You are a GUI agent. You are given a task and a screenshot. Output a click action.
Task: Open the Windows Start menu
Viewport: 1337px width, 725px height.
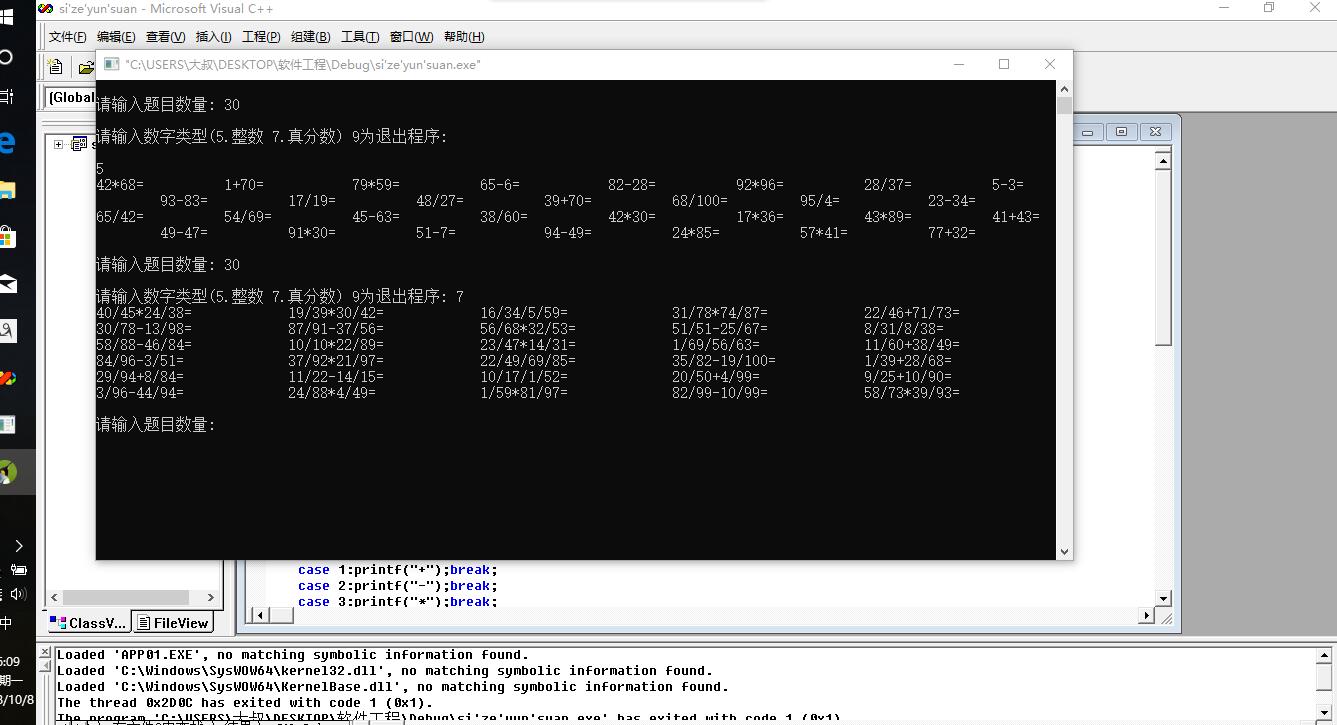[6, 17]
